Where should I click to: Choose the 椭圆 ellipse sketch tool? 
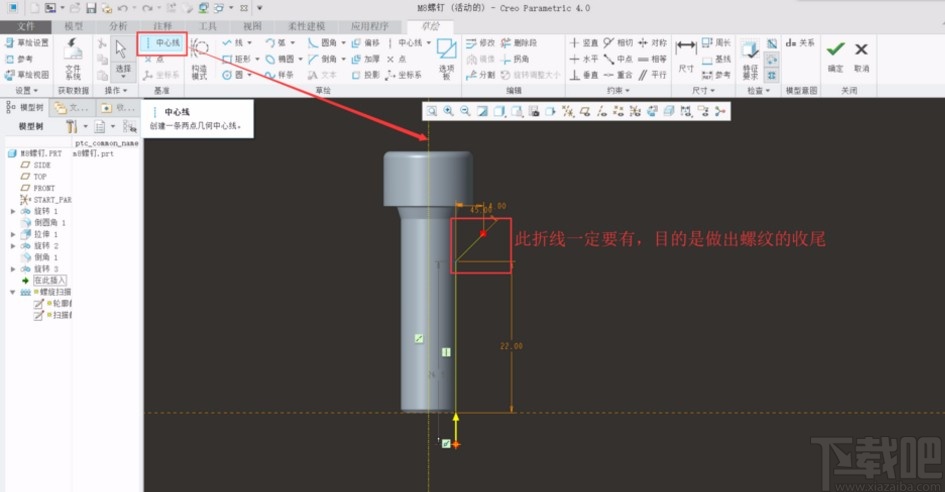[281, 59]
